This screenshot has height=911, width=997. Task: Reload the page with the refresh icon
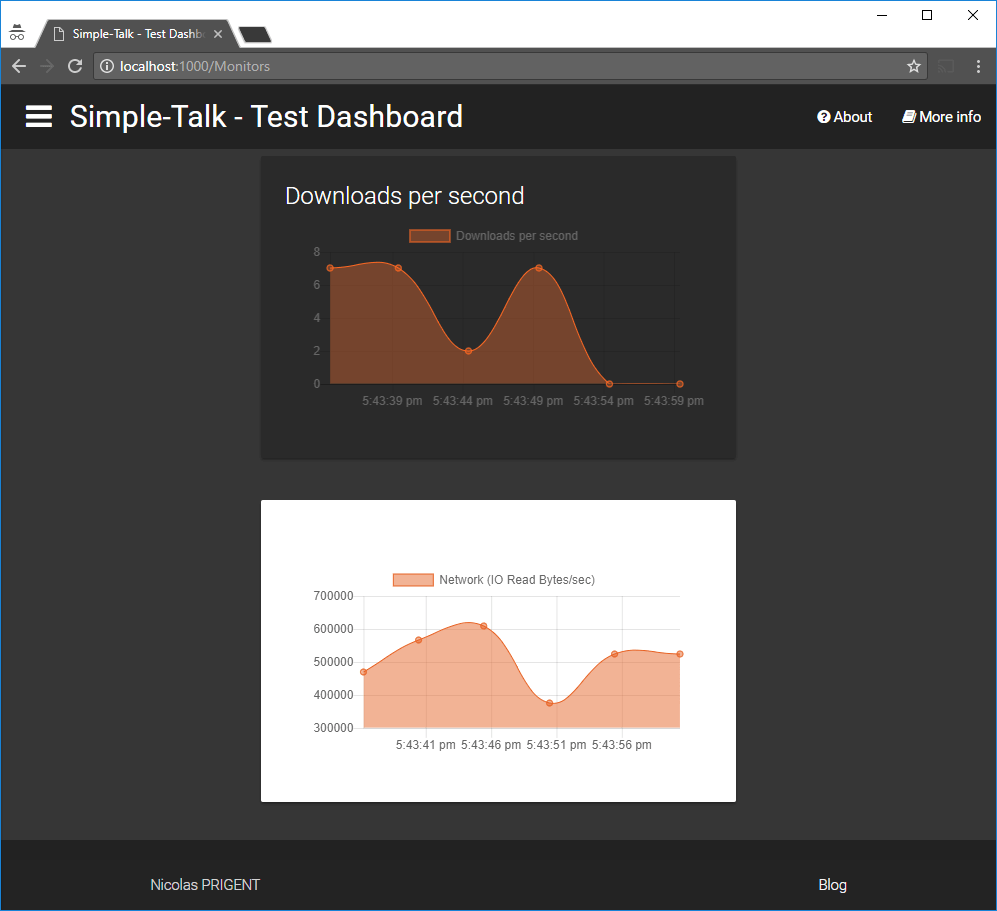click(x=75, y=66)
